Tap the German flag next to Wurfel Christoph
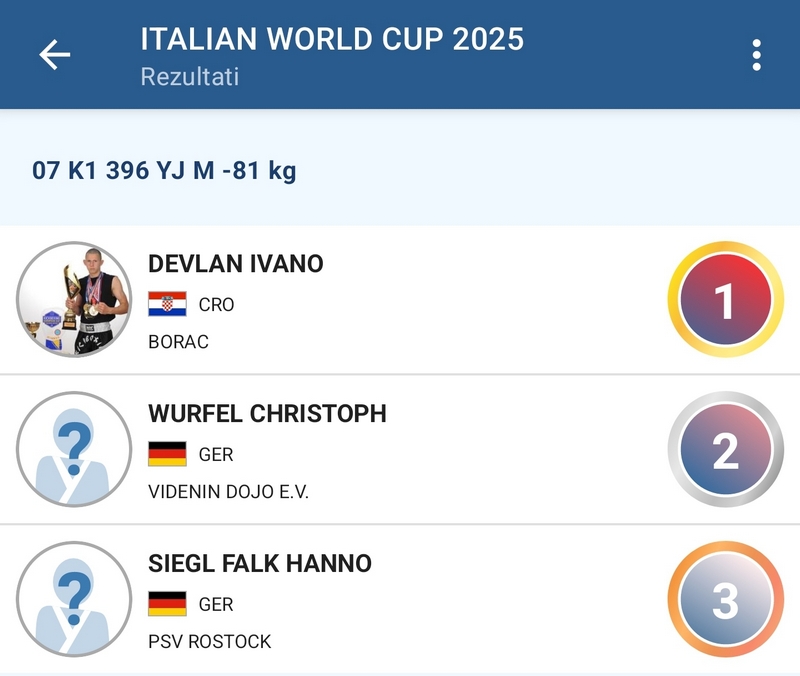This screenshot has width=800, height=676. point(167,454)
